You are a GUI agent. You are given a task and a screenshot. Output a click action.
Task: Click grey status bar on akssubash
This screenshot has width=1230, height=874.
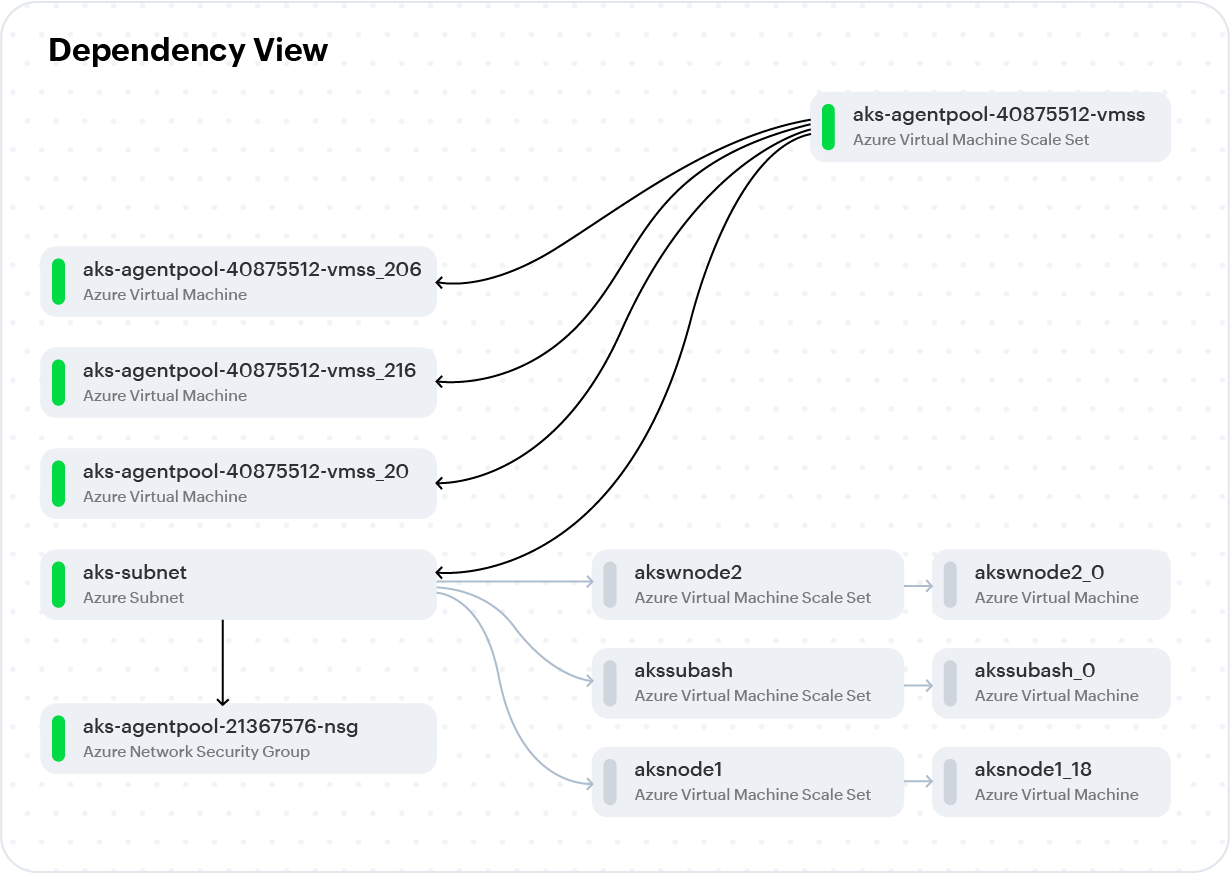[610, 683]
